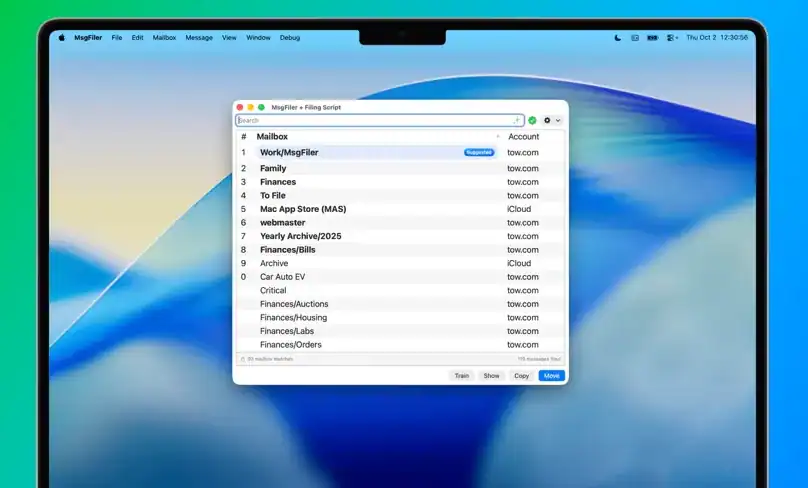The height and width of the screenshot is (488, 808).
Task: Click the mailbox matches icon in status bar
Action: pos(243,359)
